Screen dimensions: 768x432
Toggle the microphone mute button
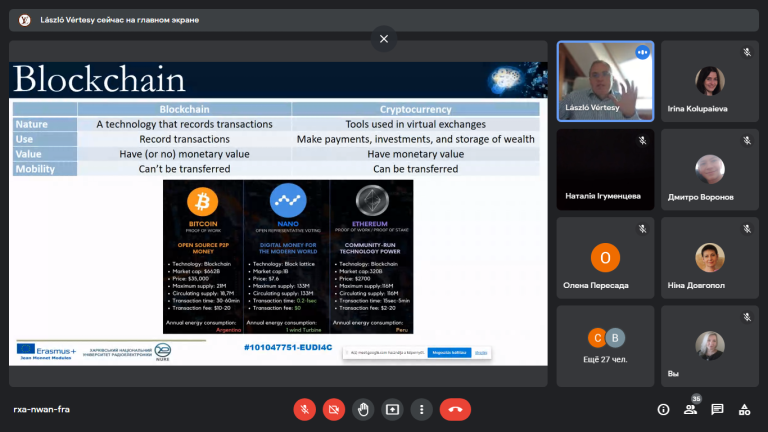tap(304, 409)
